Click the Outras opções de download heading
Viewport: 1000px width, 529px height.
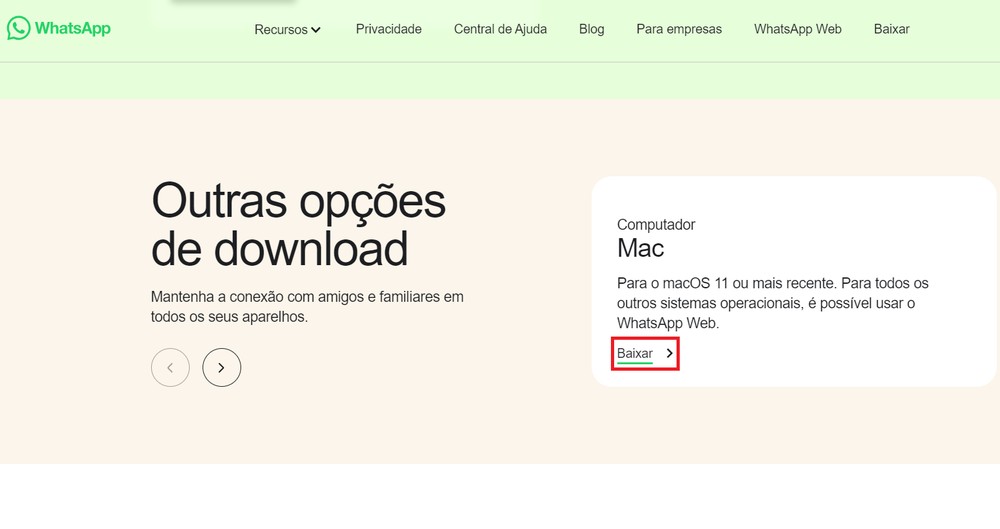click(x=298, y=224)
